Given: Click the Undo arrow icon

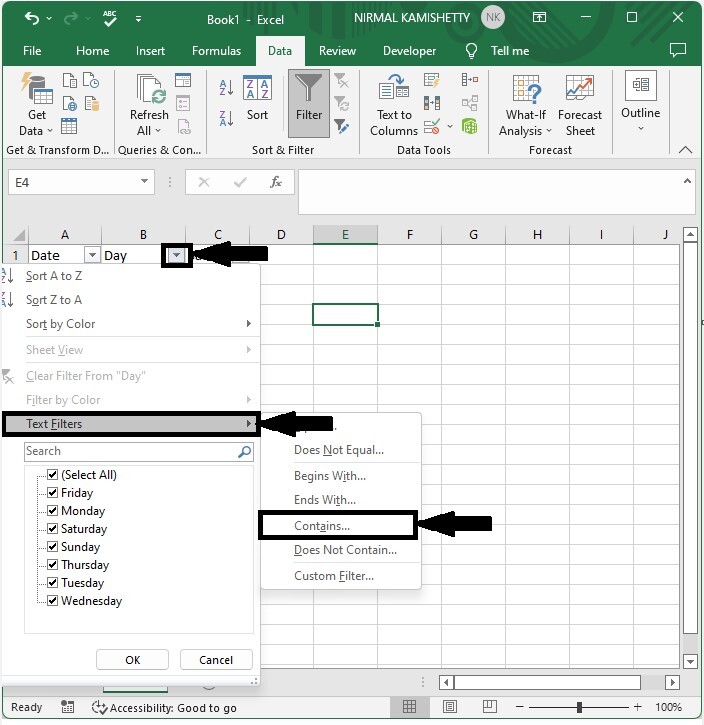Looking at the screenshot, I should 32,18.
